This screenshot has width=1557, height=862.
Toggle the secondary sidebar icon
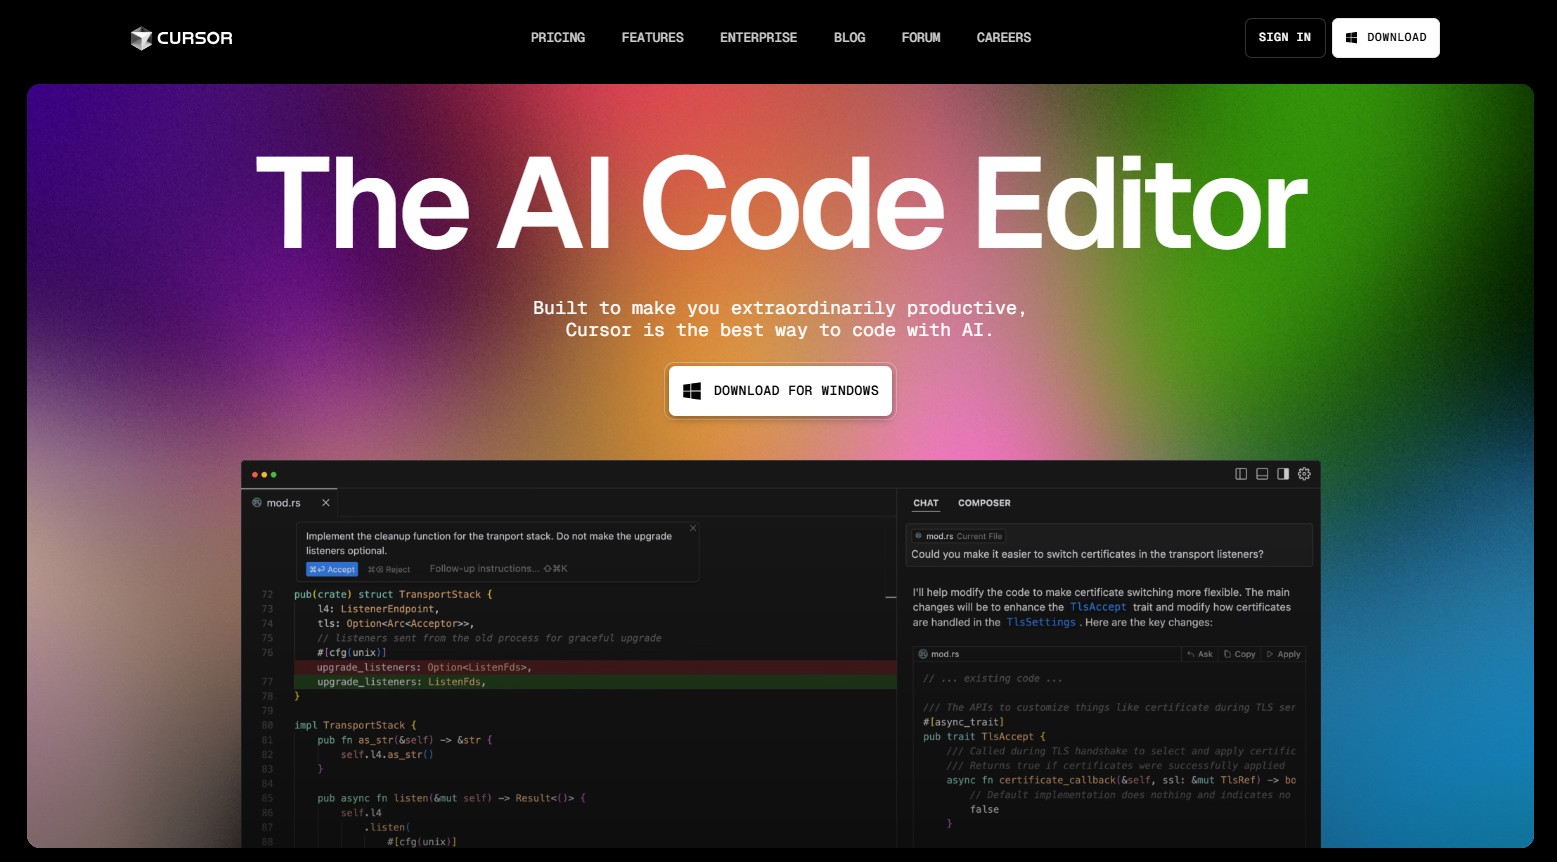[x=1282, y=474]
